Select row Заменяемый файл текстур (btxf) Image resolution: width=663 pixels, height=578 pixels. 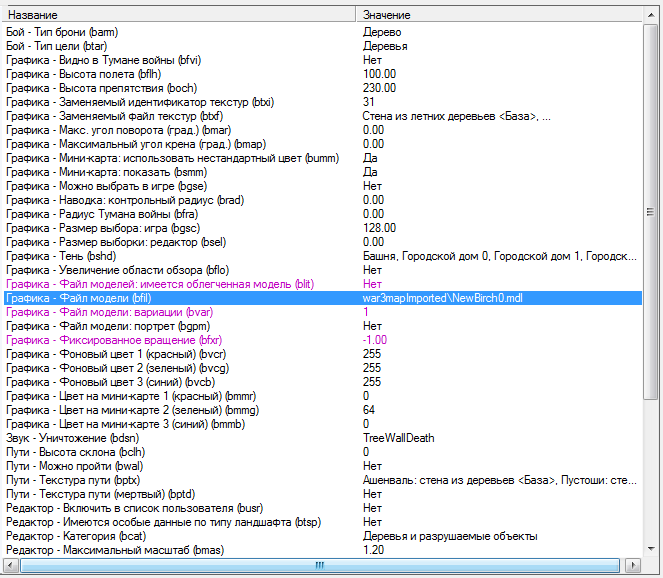click(323, 116)
